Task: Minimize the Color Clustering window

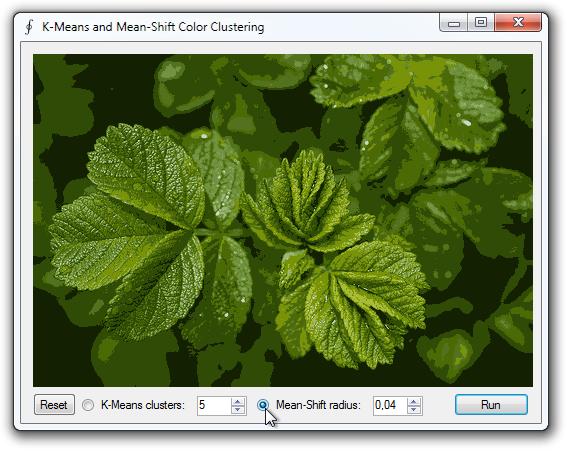Action: pyautogui.click(x=454, y=23)
